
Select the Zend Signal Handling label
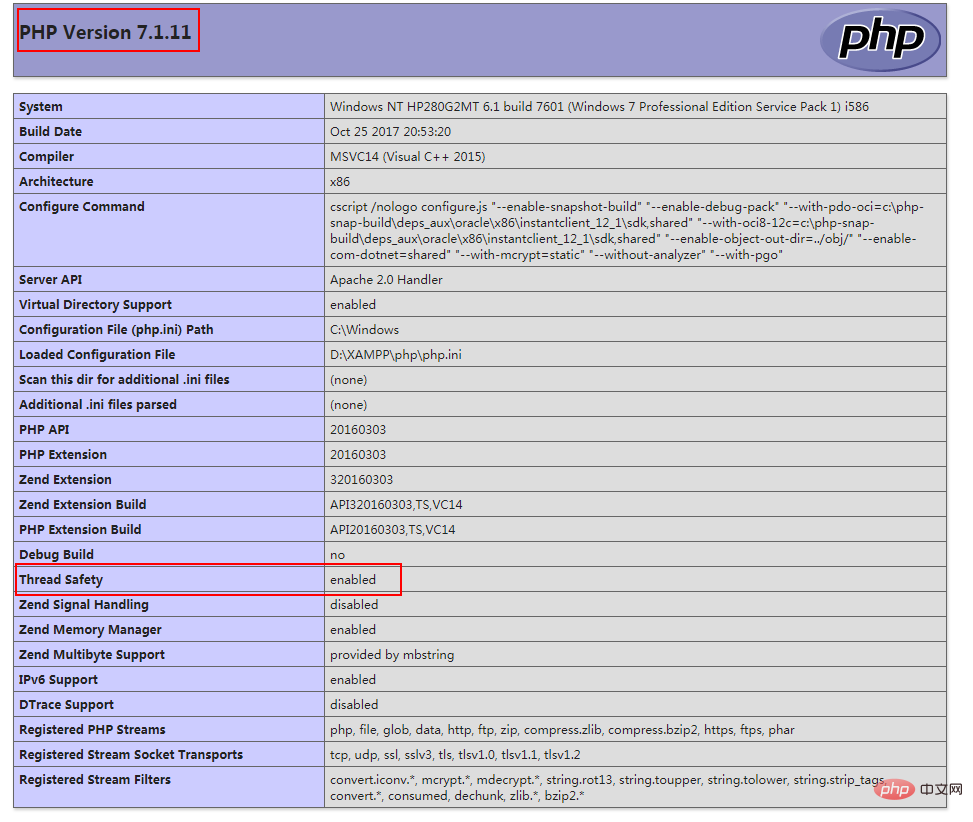[x=84, y=604]
